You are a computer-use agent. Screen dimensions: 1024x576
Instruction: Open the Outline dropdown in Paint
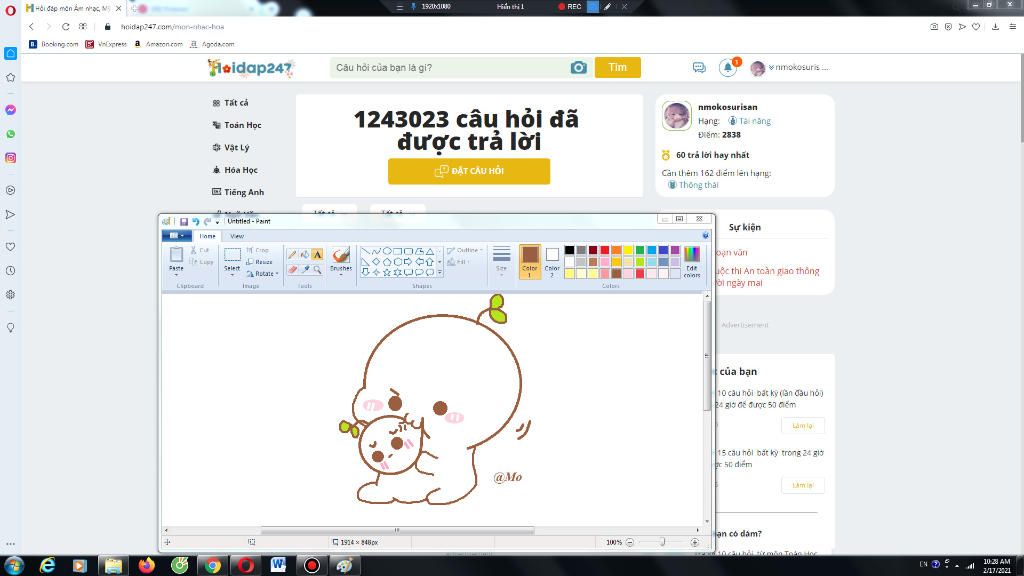[465, 250]
